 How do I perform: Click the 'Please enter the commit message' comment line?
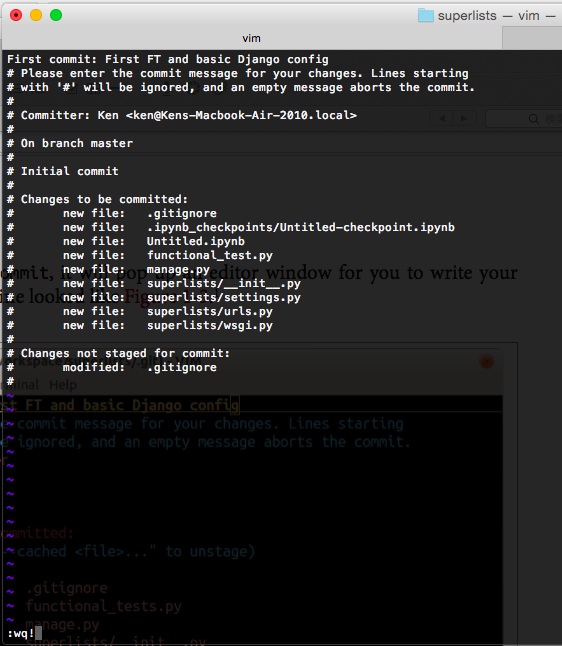pos(238,73)
